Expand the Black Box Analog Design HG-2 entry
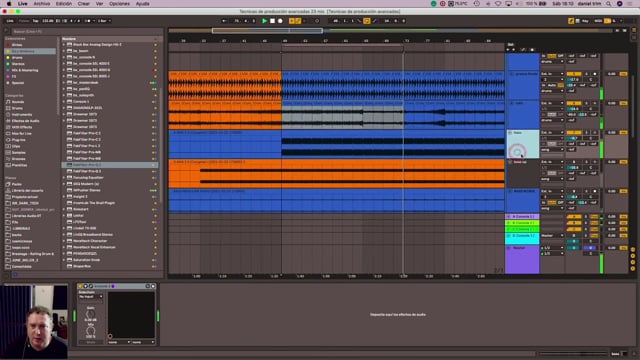 [64, 44]
